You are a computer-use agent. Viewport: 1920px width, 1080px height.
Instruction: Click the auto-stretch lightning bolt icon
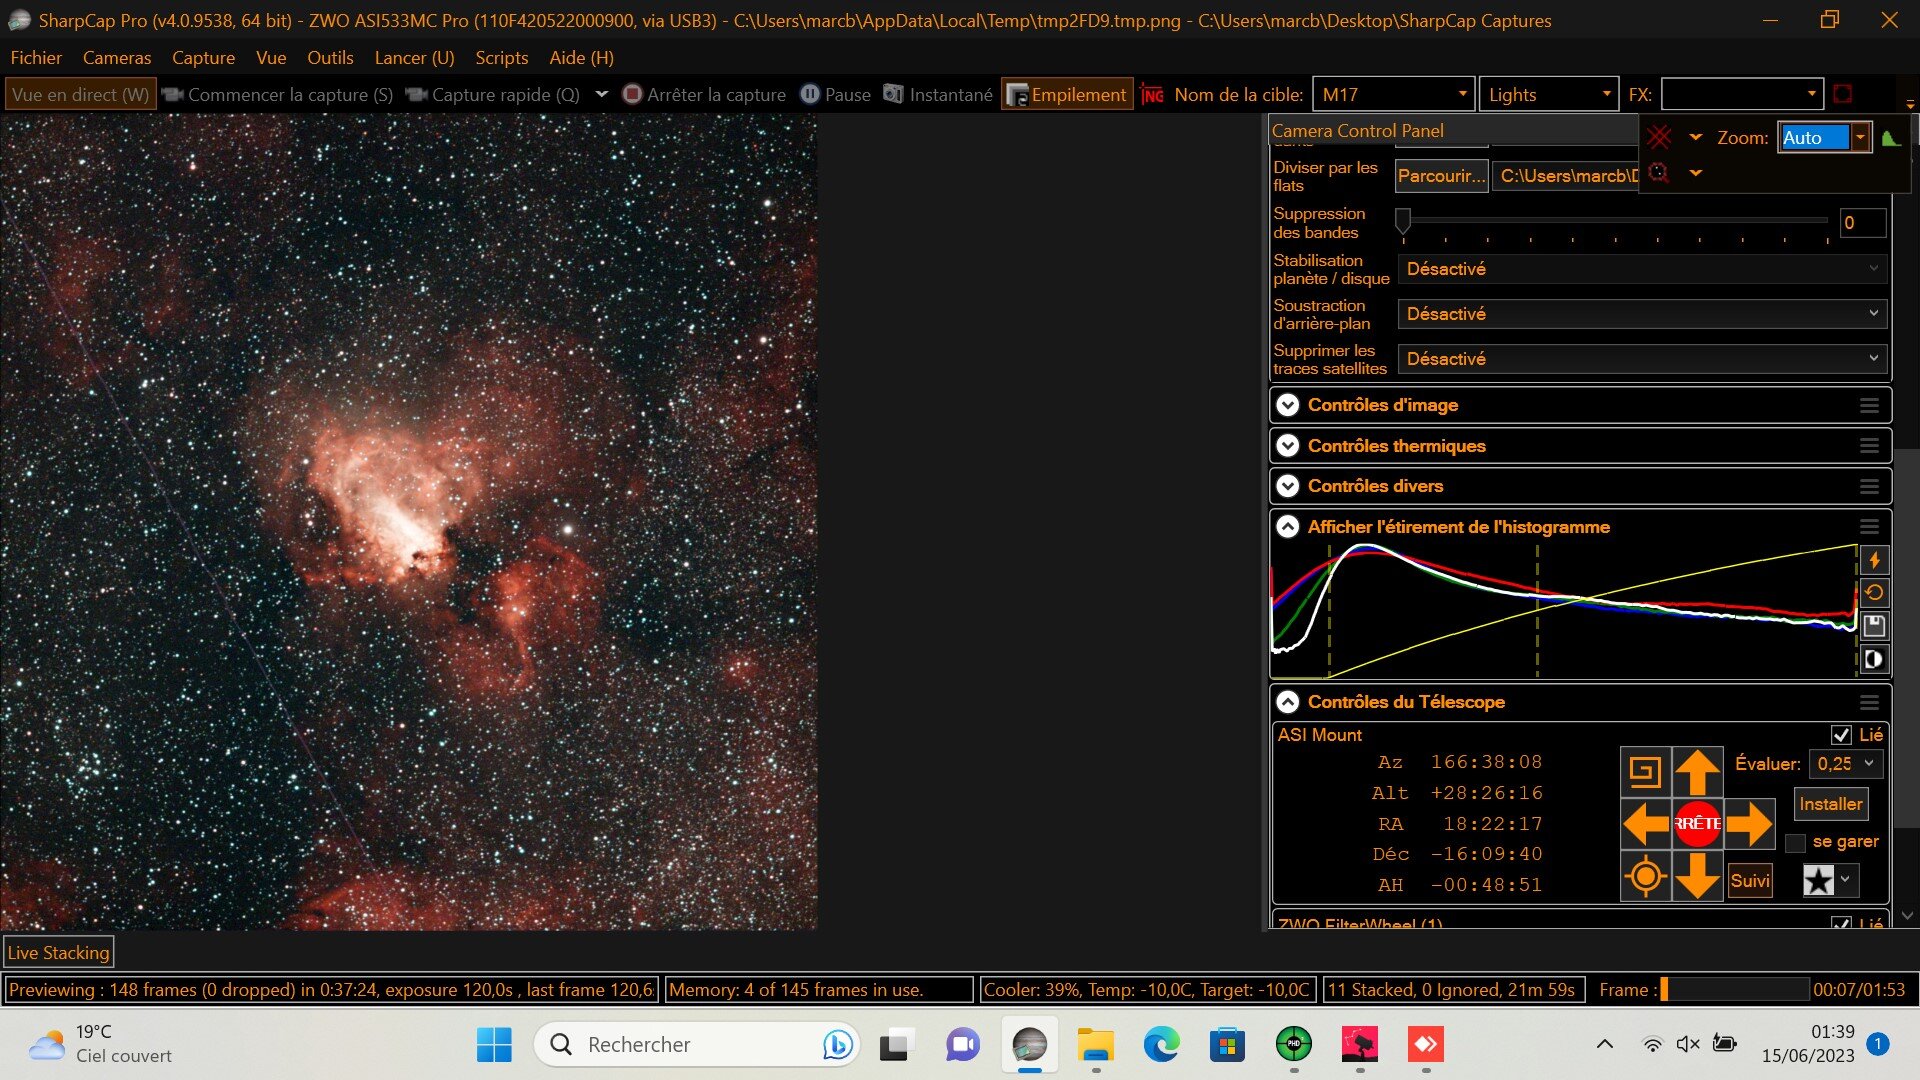1874,560
